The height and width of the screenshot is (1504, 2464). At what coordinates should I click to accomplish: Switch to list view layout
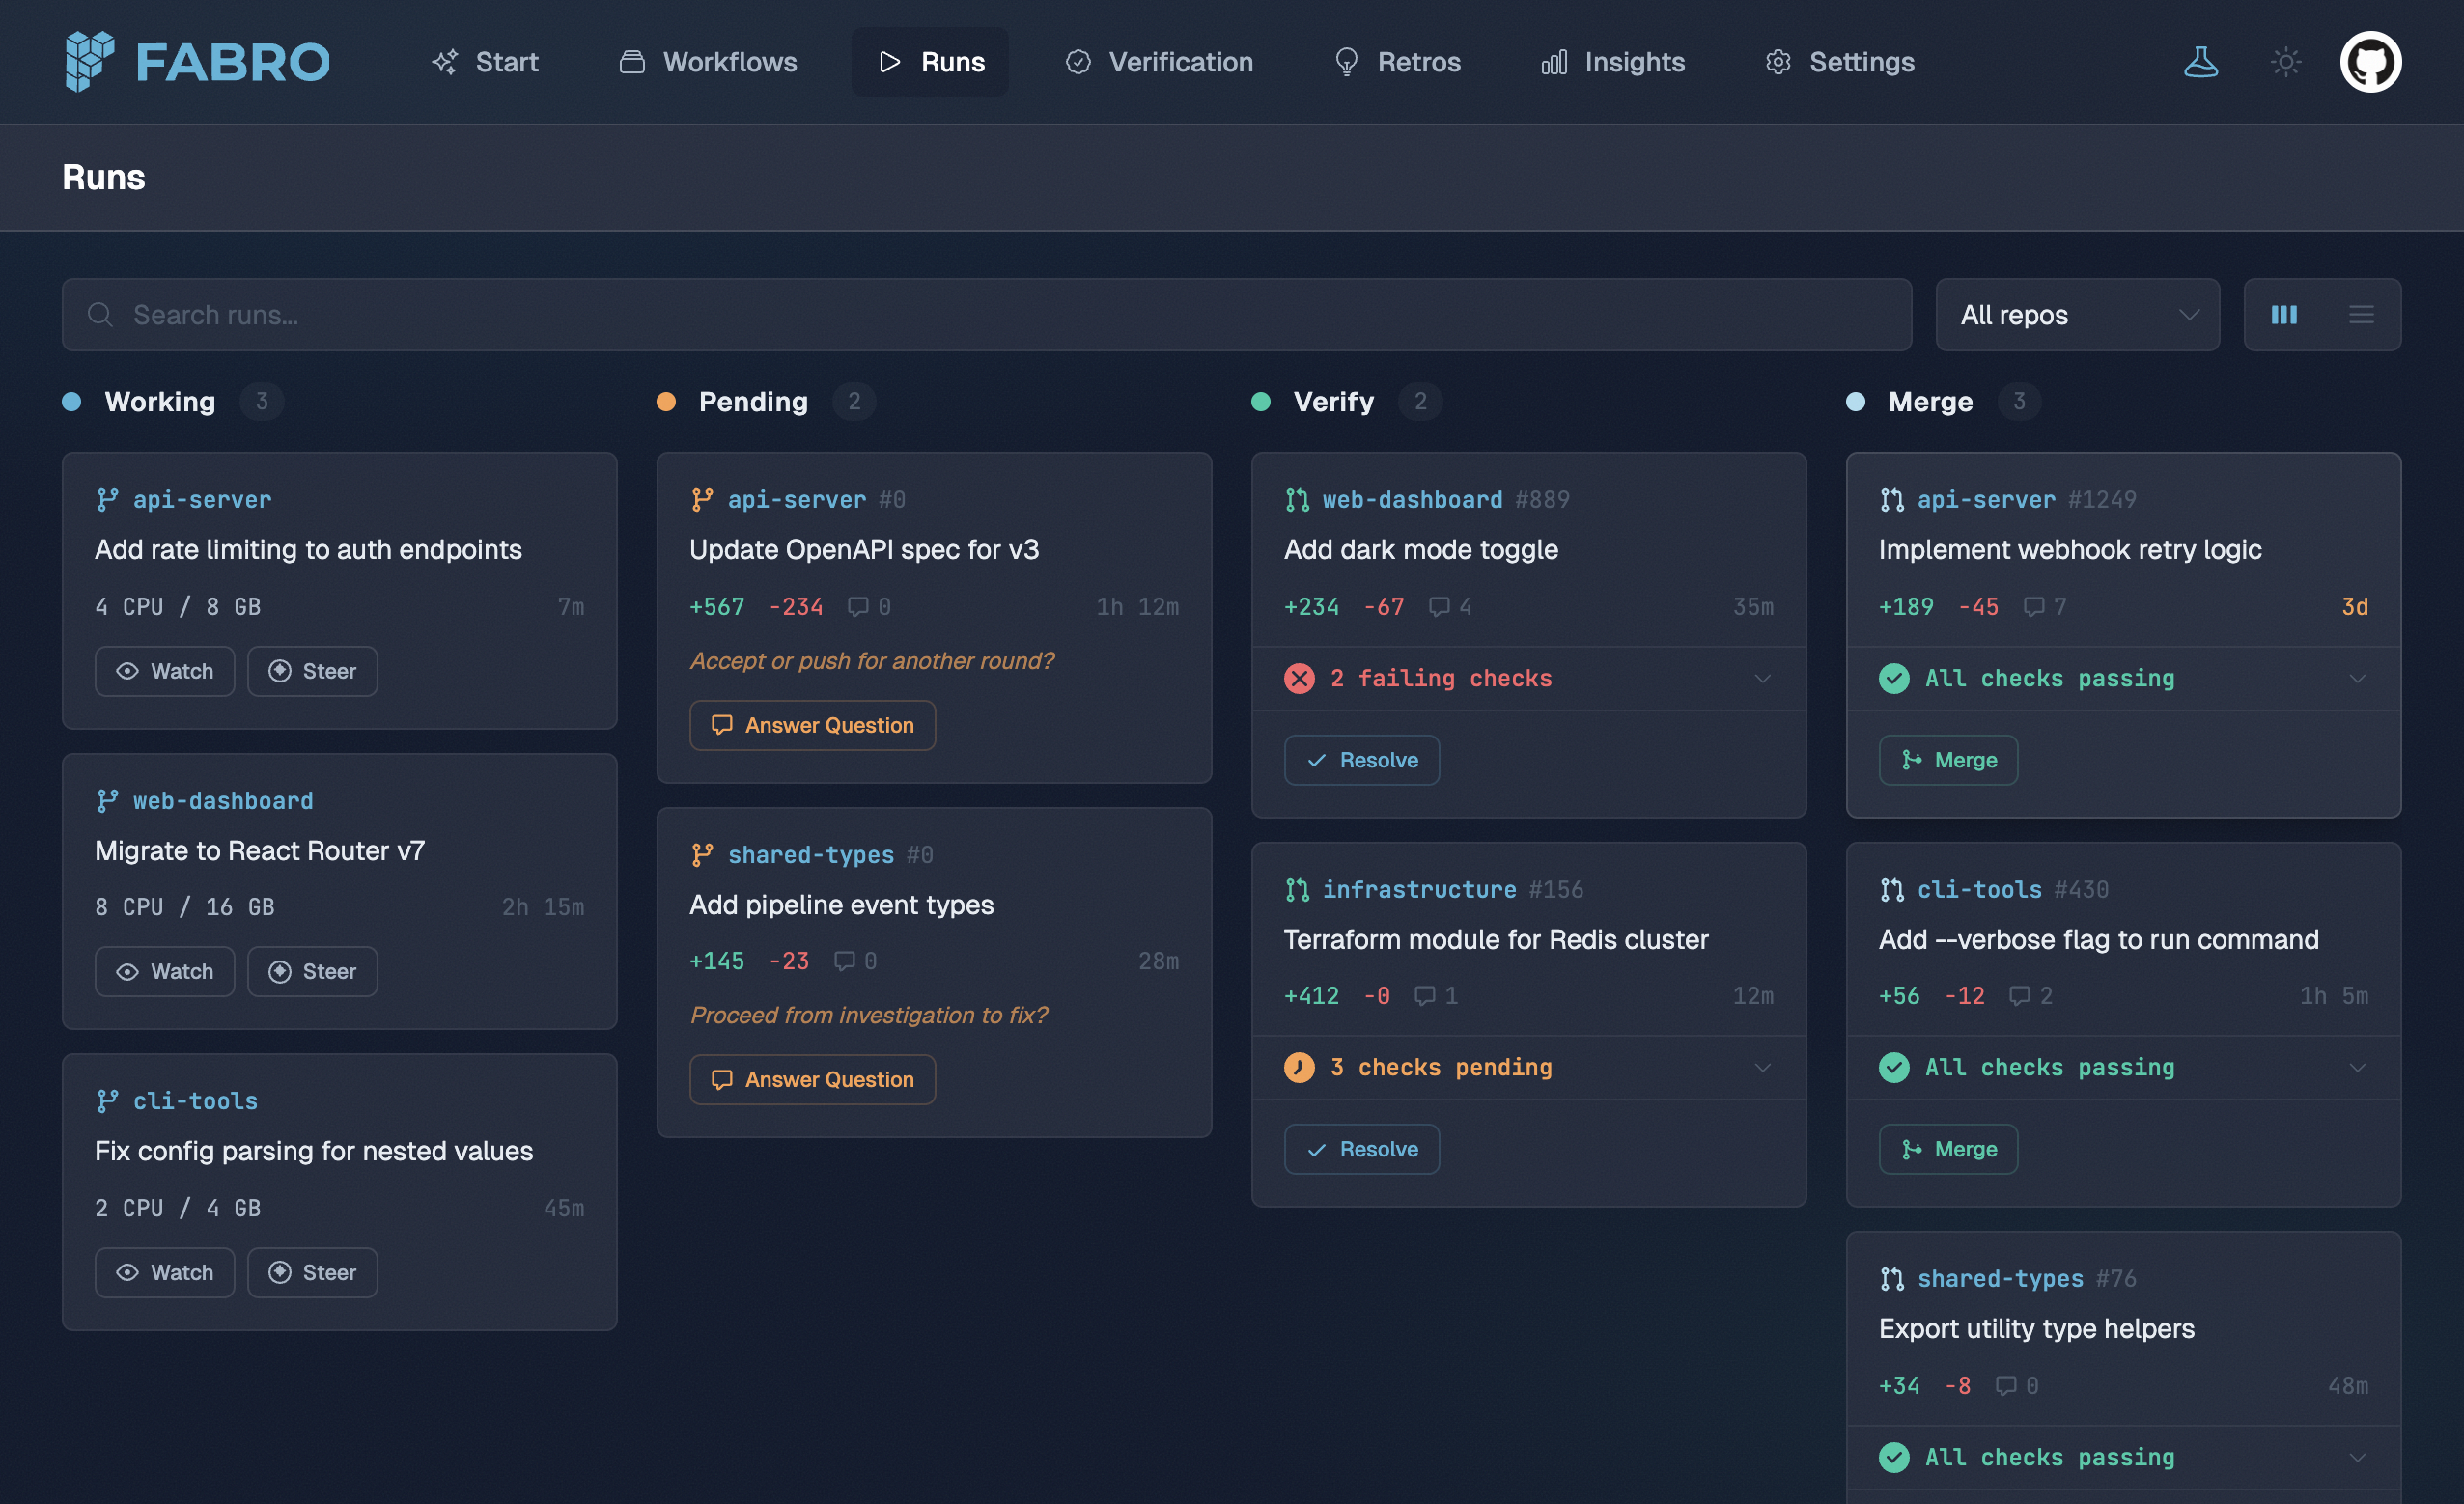click(x=2361, y=314)
